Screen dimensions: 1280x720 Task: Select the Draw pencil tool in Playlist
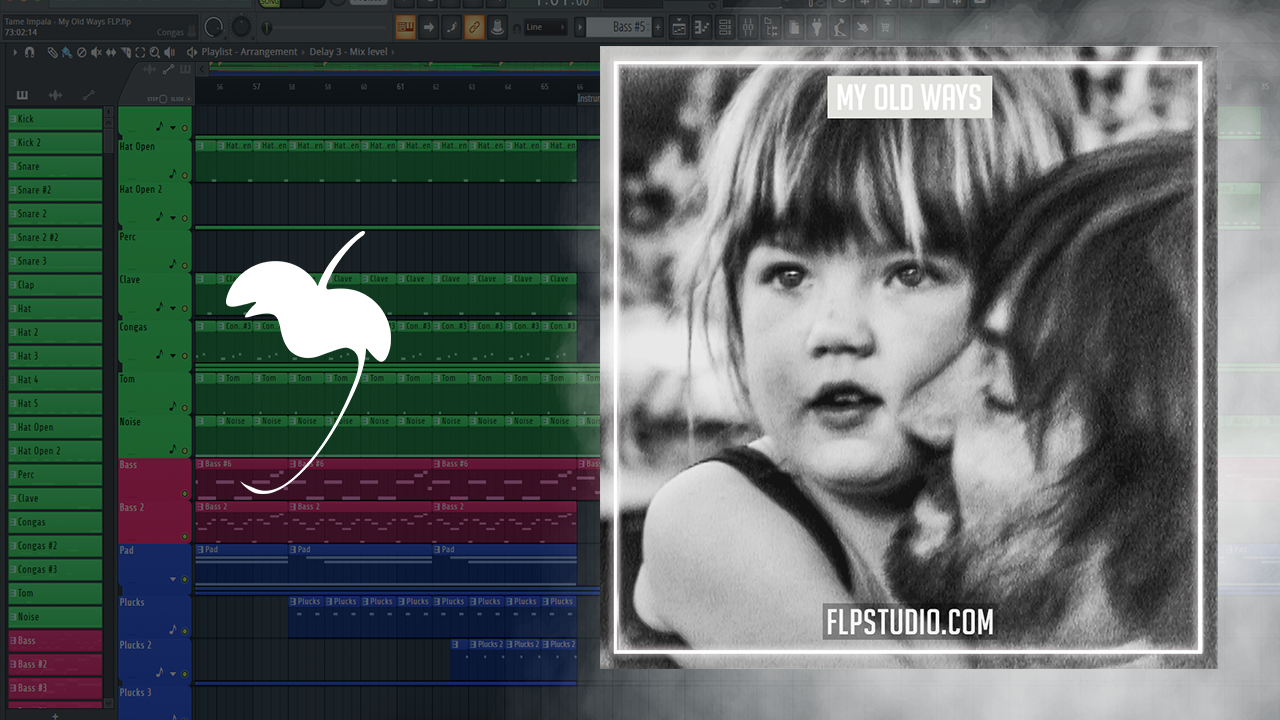pyautogui.click(x=53, y=52)
